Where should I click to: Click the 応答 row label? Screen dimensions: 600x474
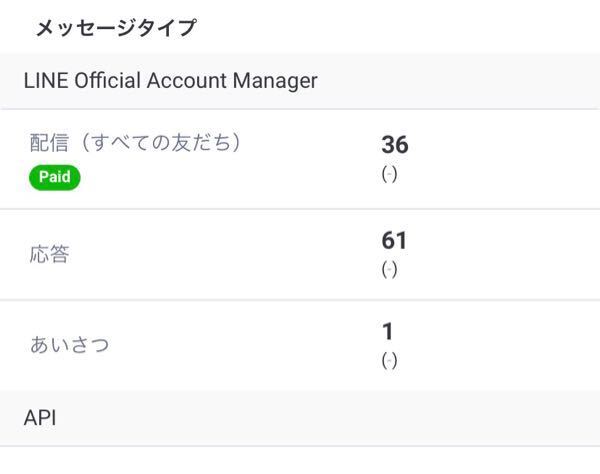49,254
